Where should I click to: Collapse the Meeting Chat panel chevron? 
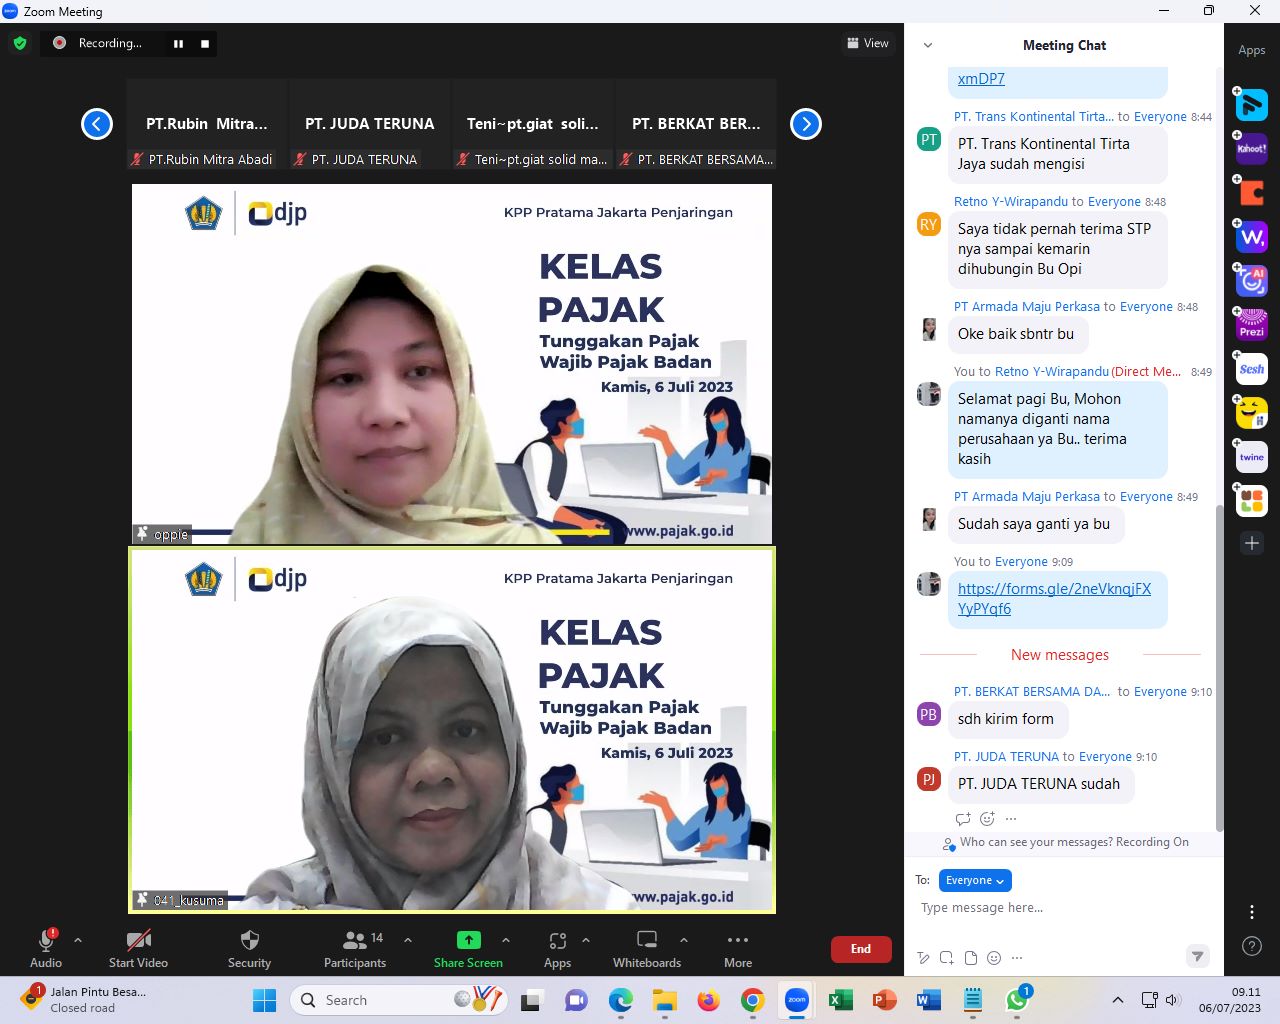(928, 45)
